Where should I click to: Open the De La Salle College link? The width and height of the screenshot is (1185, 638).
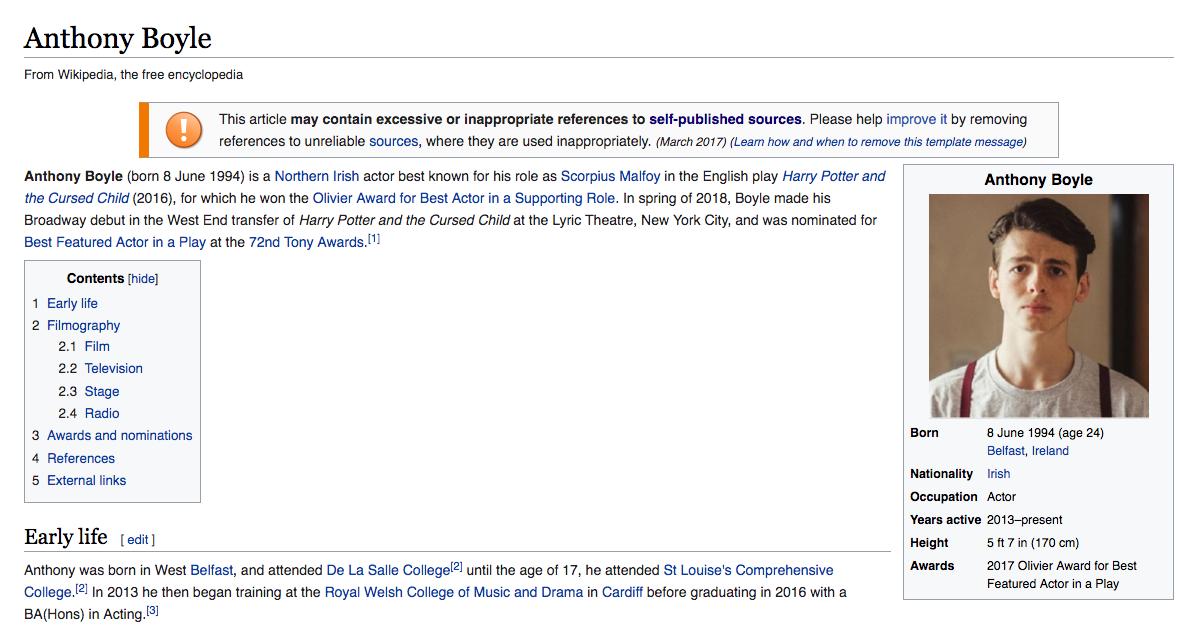pos(388,570)
